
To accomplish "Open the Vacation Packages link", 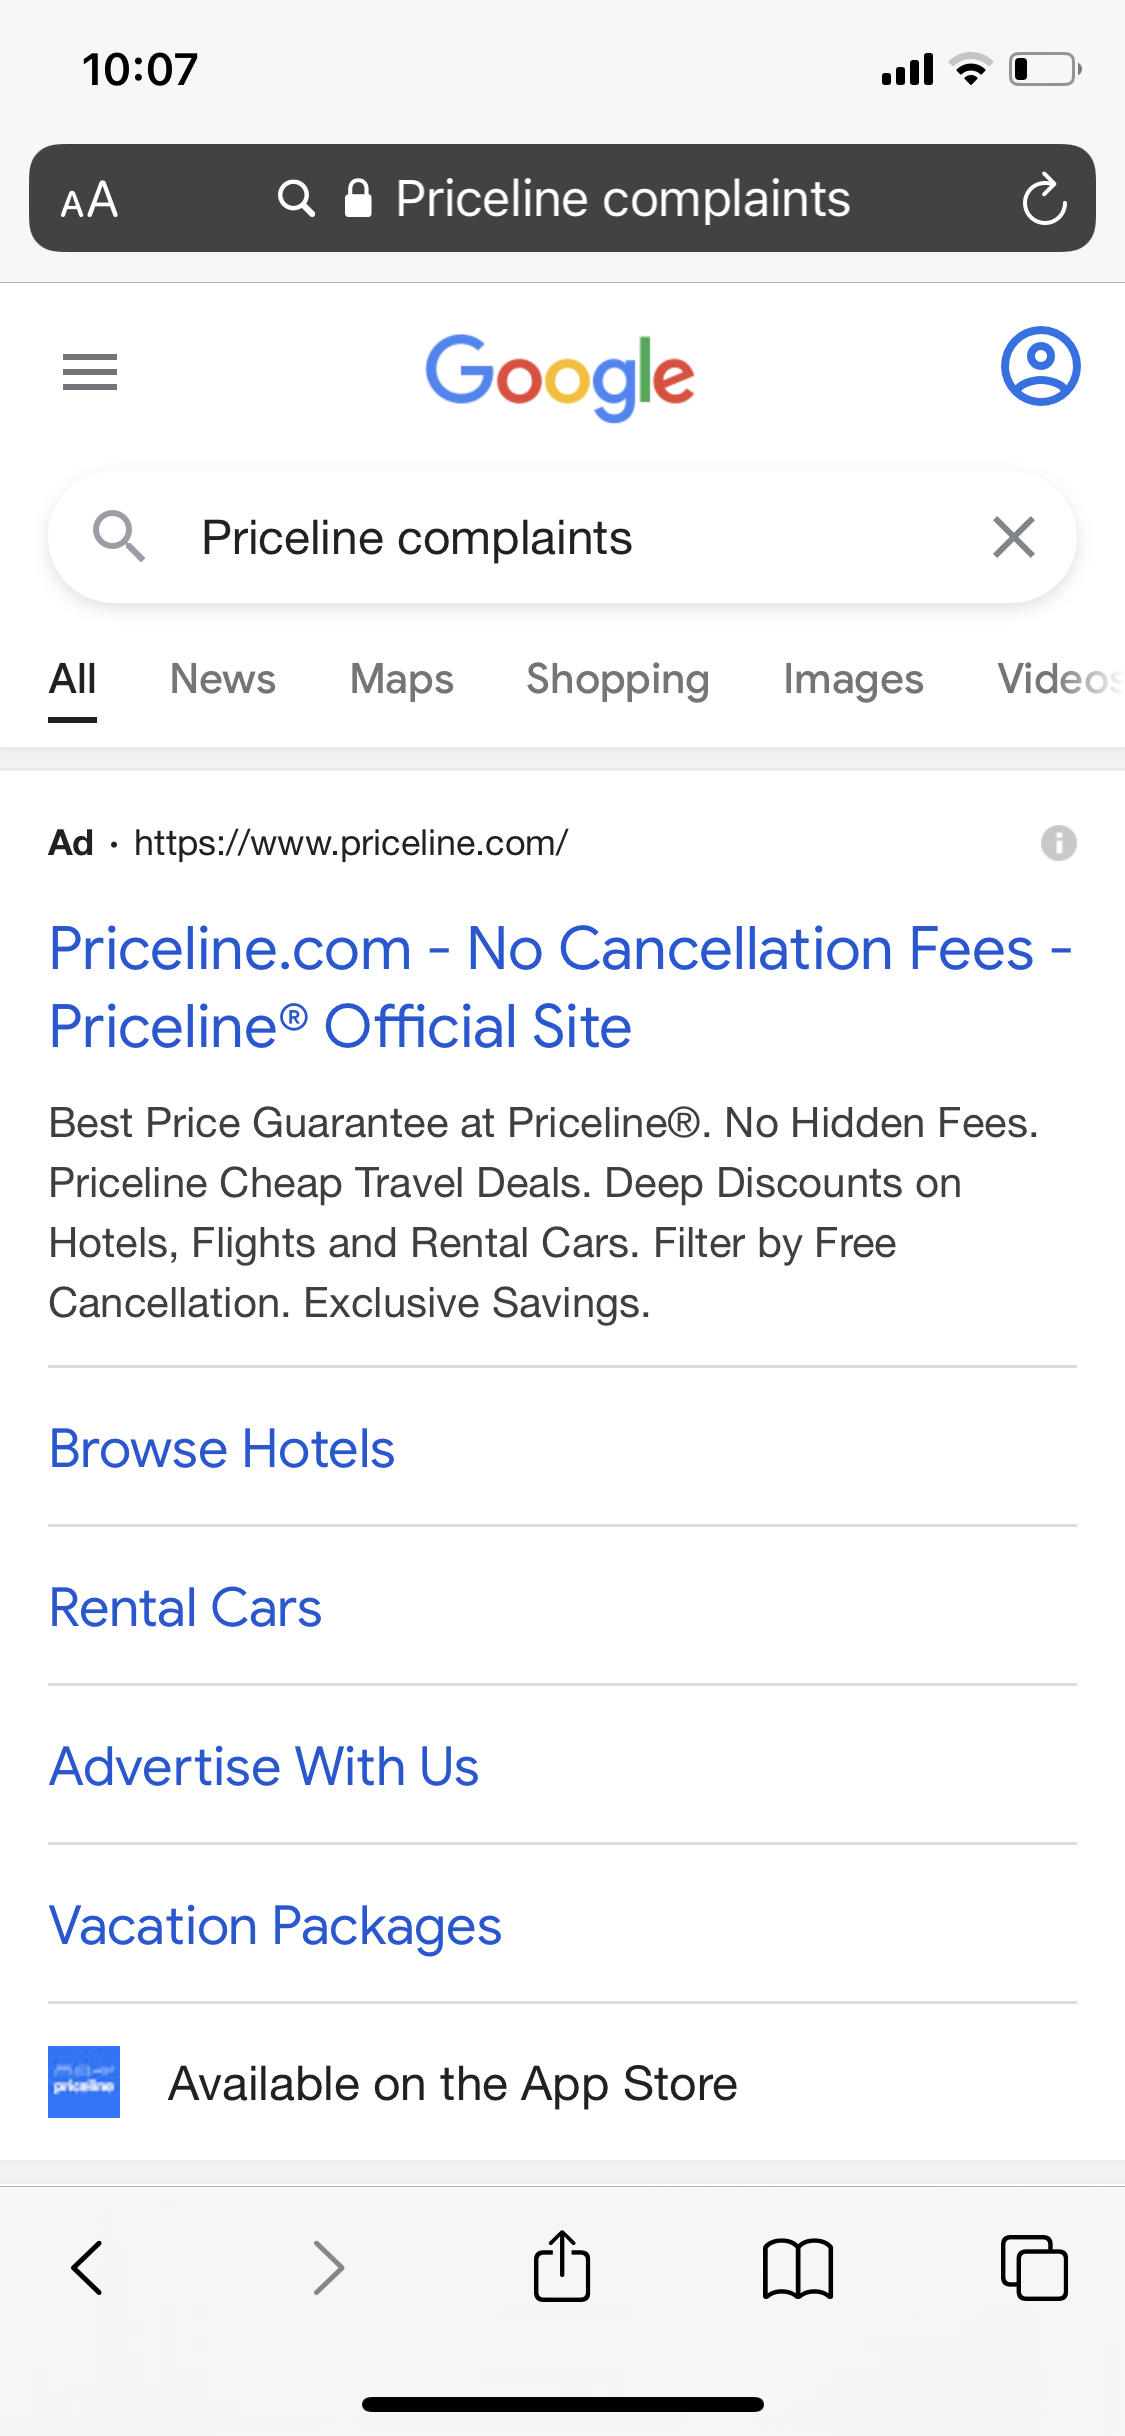I will point(275,1926).
